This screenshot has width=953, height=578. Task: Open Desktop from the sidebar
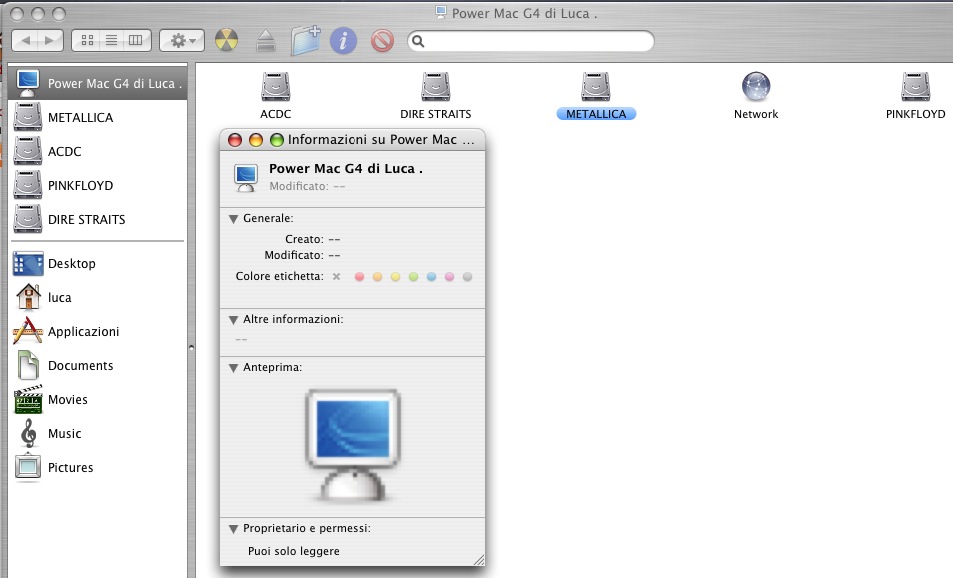pos(97,263)
